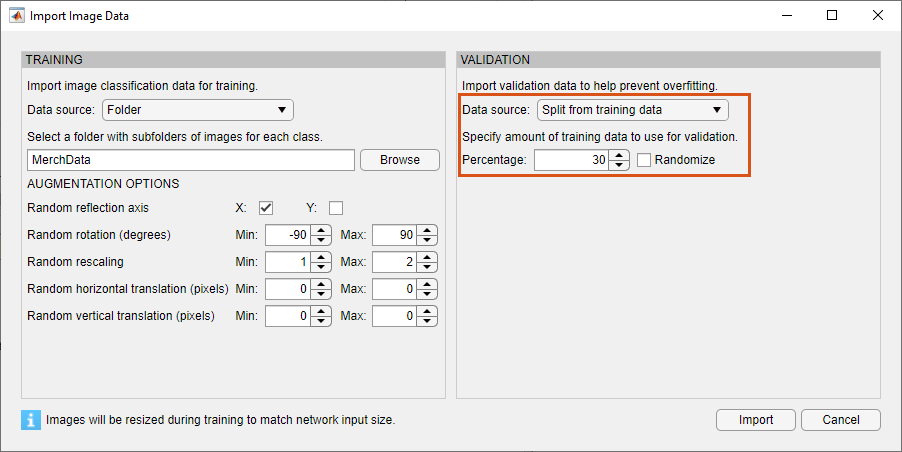
Task: Enable the Randomize checkbox
Action: click(645, 160)
